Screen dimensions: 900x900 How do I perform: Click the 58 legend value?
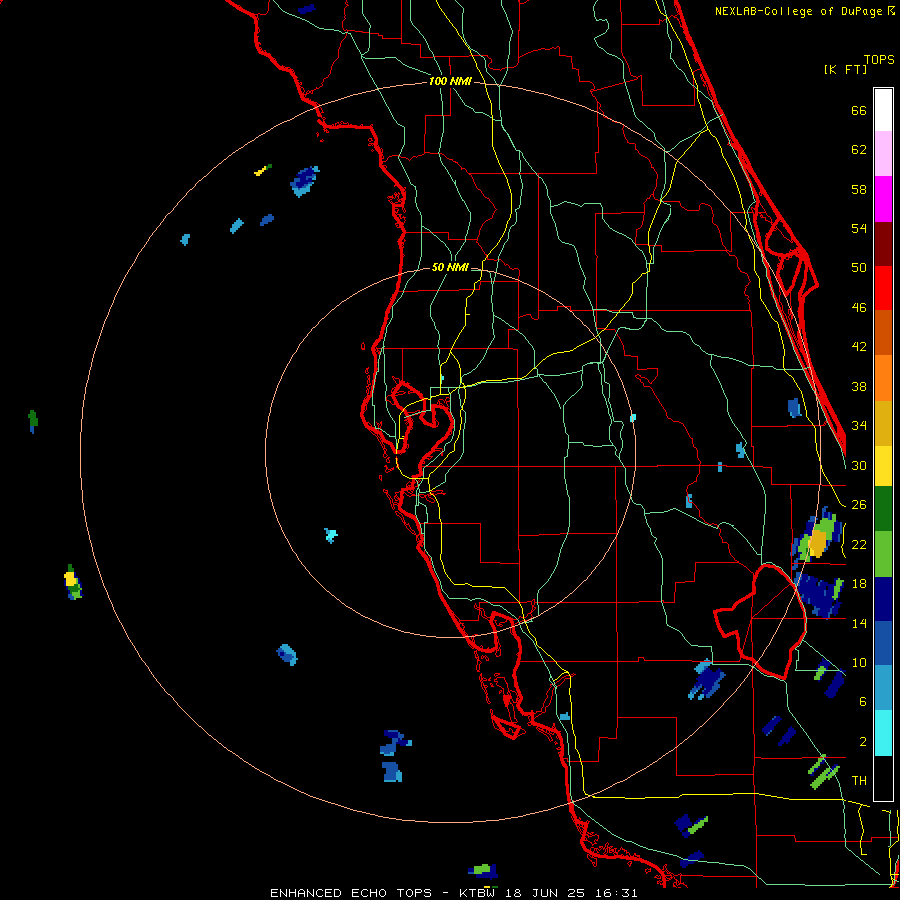(859, 189)
